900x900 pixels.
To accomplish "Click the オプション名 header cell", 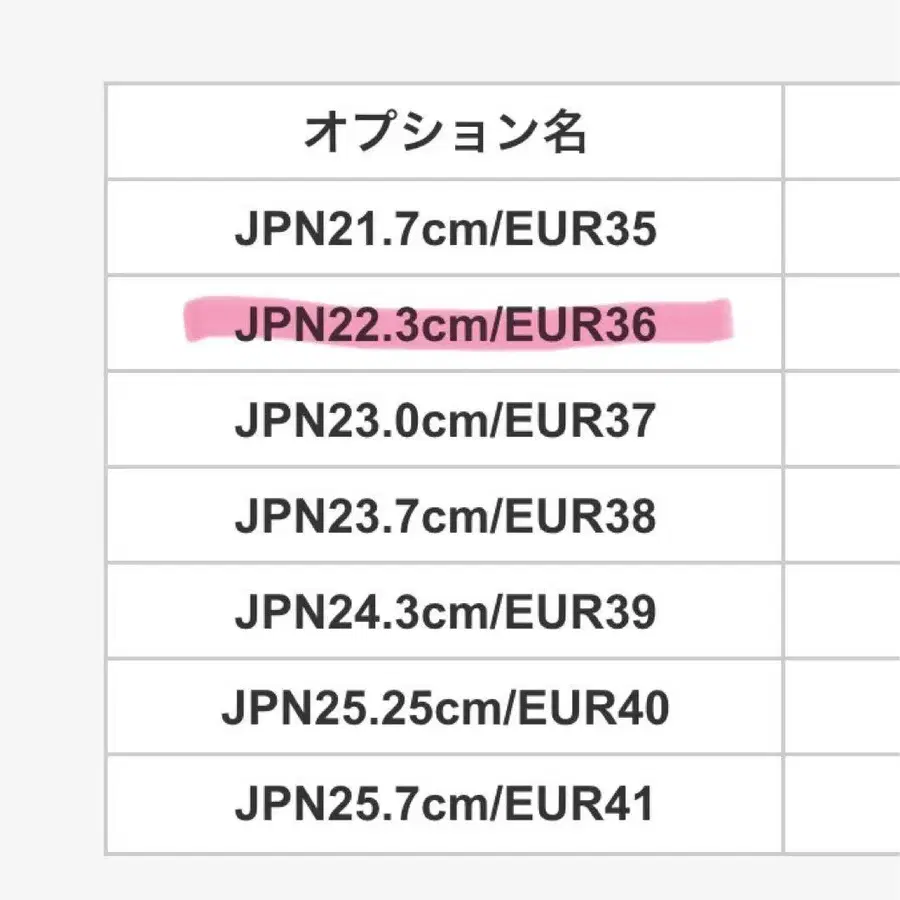I will pyautogui.click(x=445, y=132).
